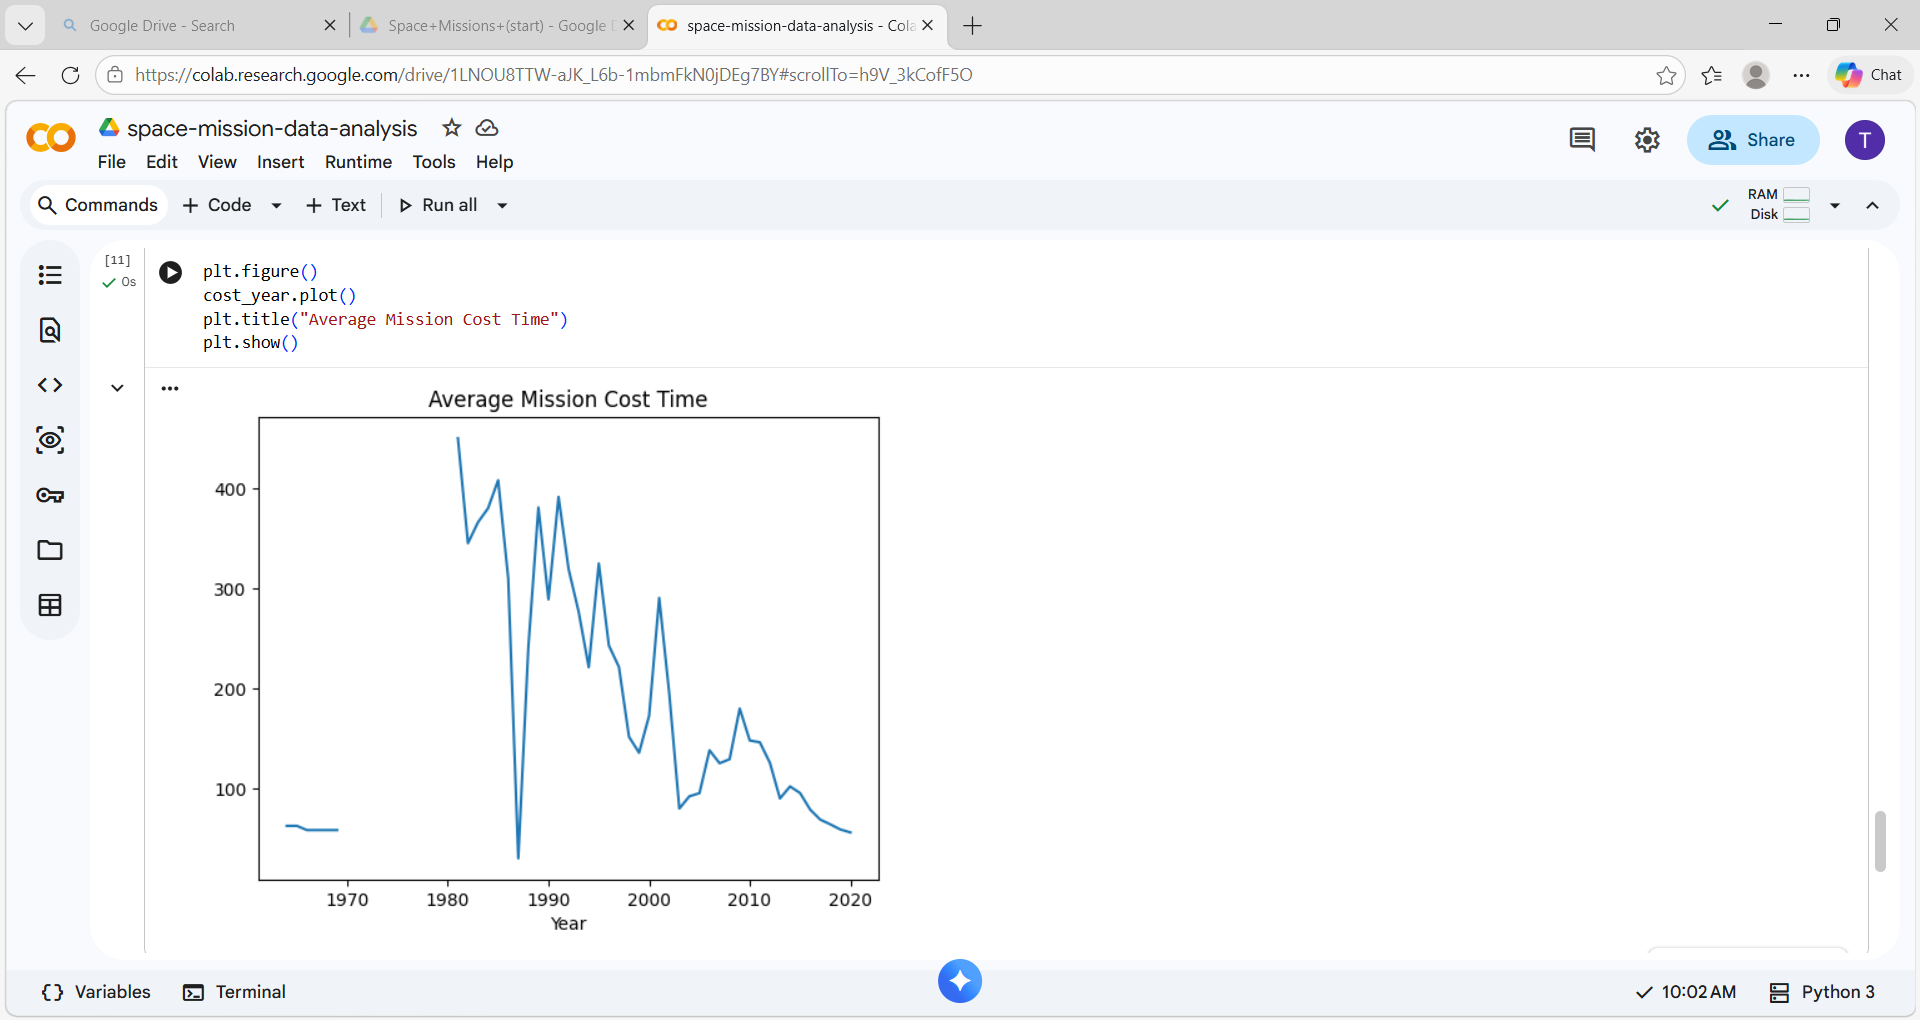Toggle the Terminal panel open

point(234,992)
